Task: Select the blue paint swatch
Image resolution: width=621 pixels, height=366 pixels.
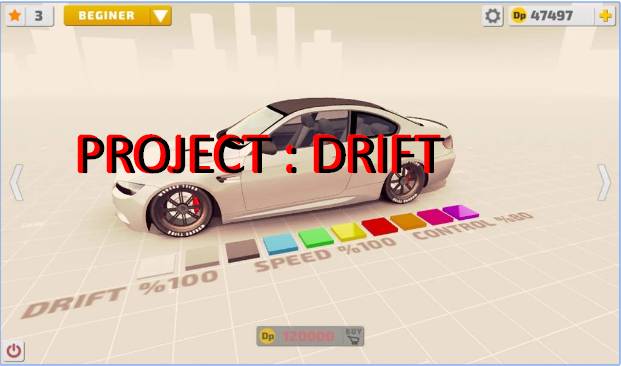Action: pyautogui.click(x=280, y=244)
